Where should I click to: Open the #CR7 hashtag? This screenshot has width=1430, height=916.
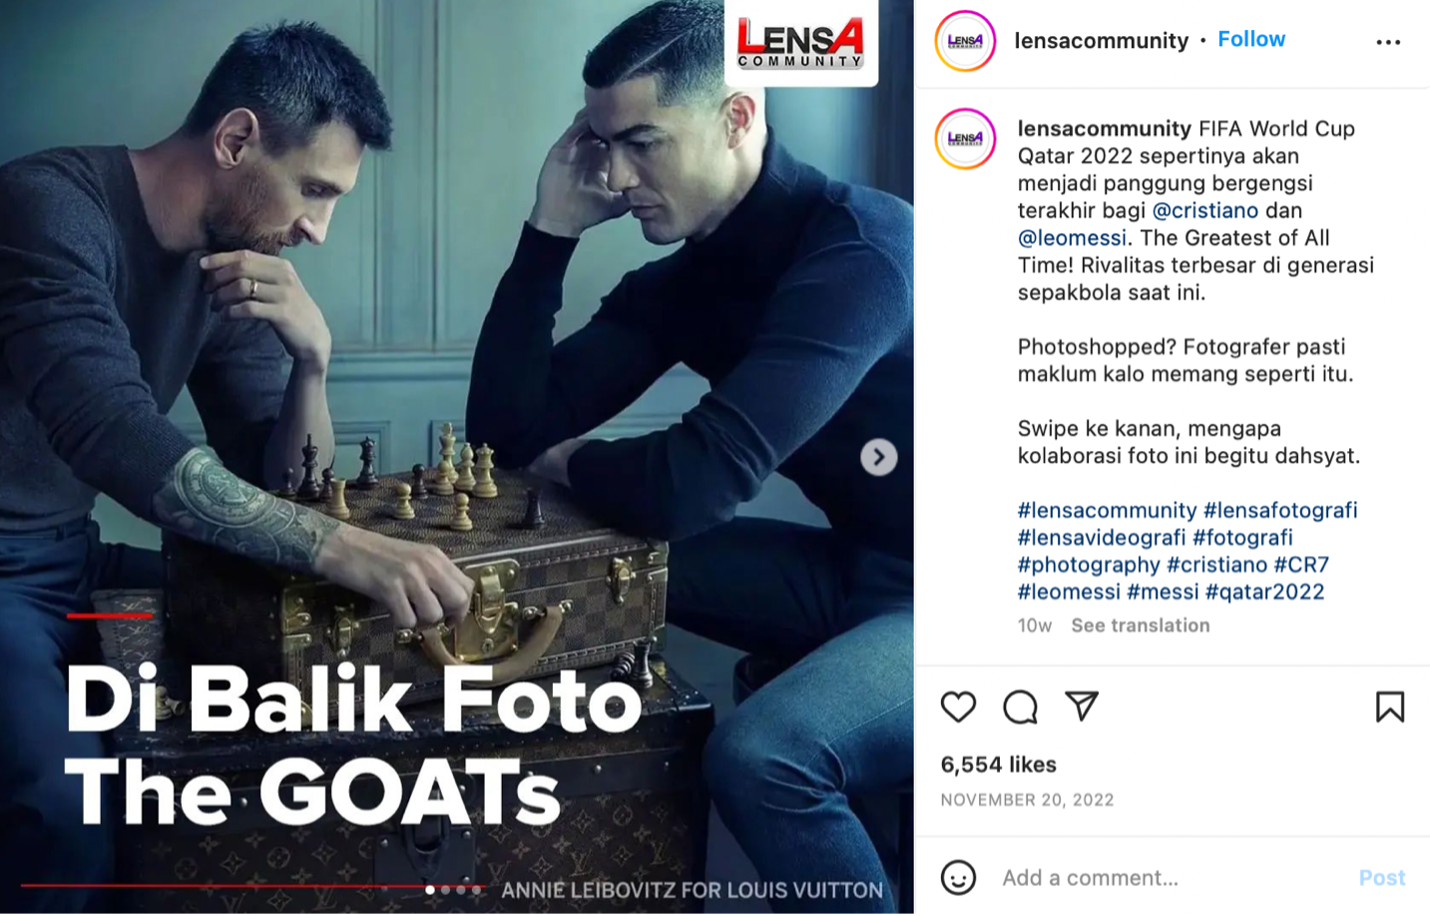click(1301, 565)
